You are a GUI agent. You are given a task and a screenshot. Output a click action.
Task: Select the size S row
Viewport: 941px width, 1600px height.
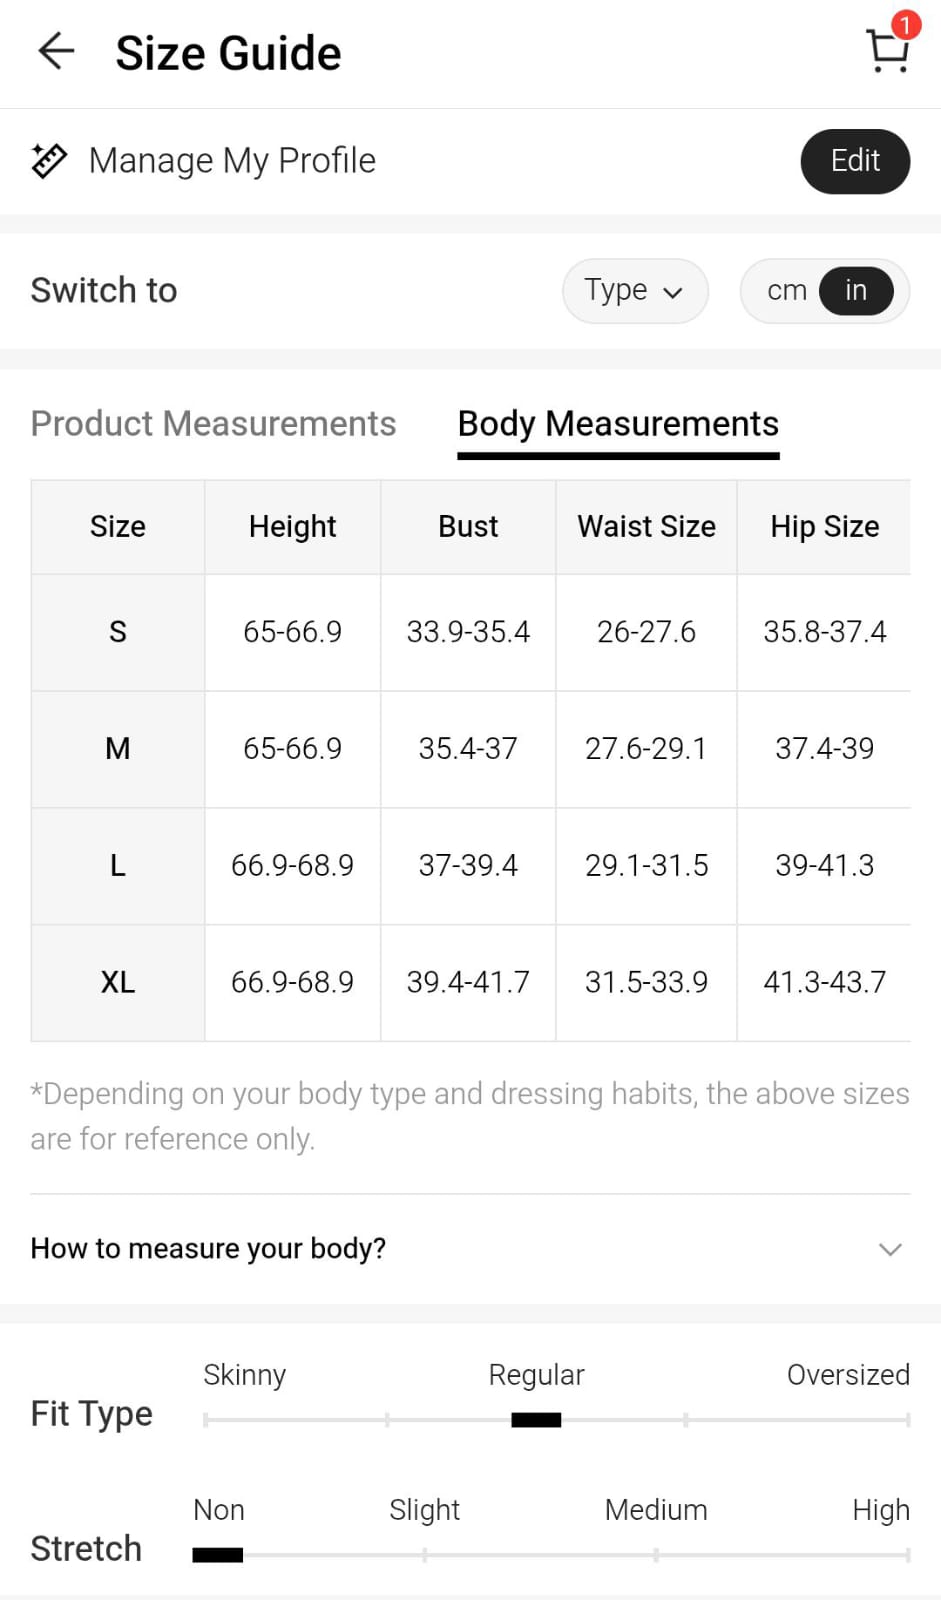(x=118, y=632)
